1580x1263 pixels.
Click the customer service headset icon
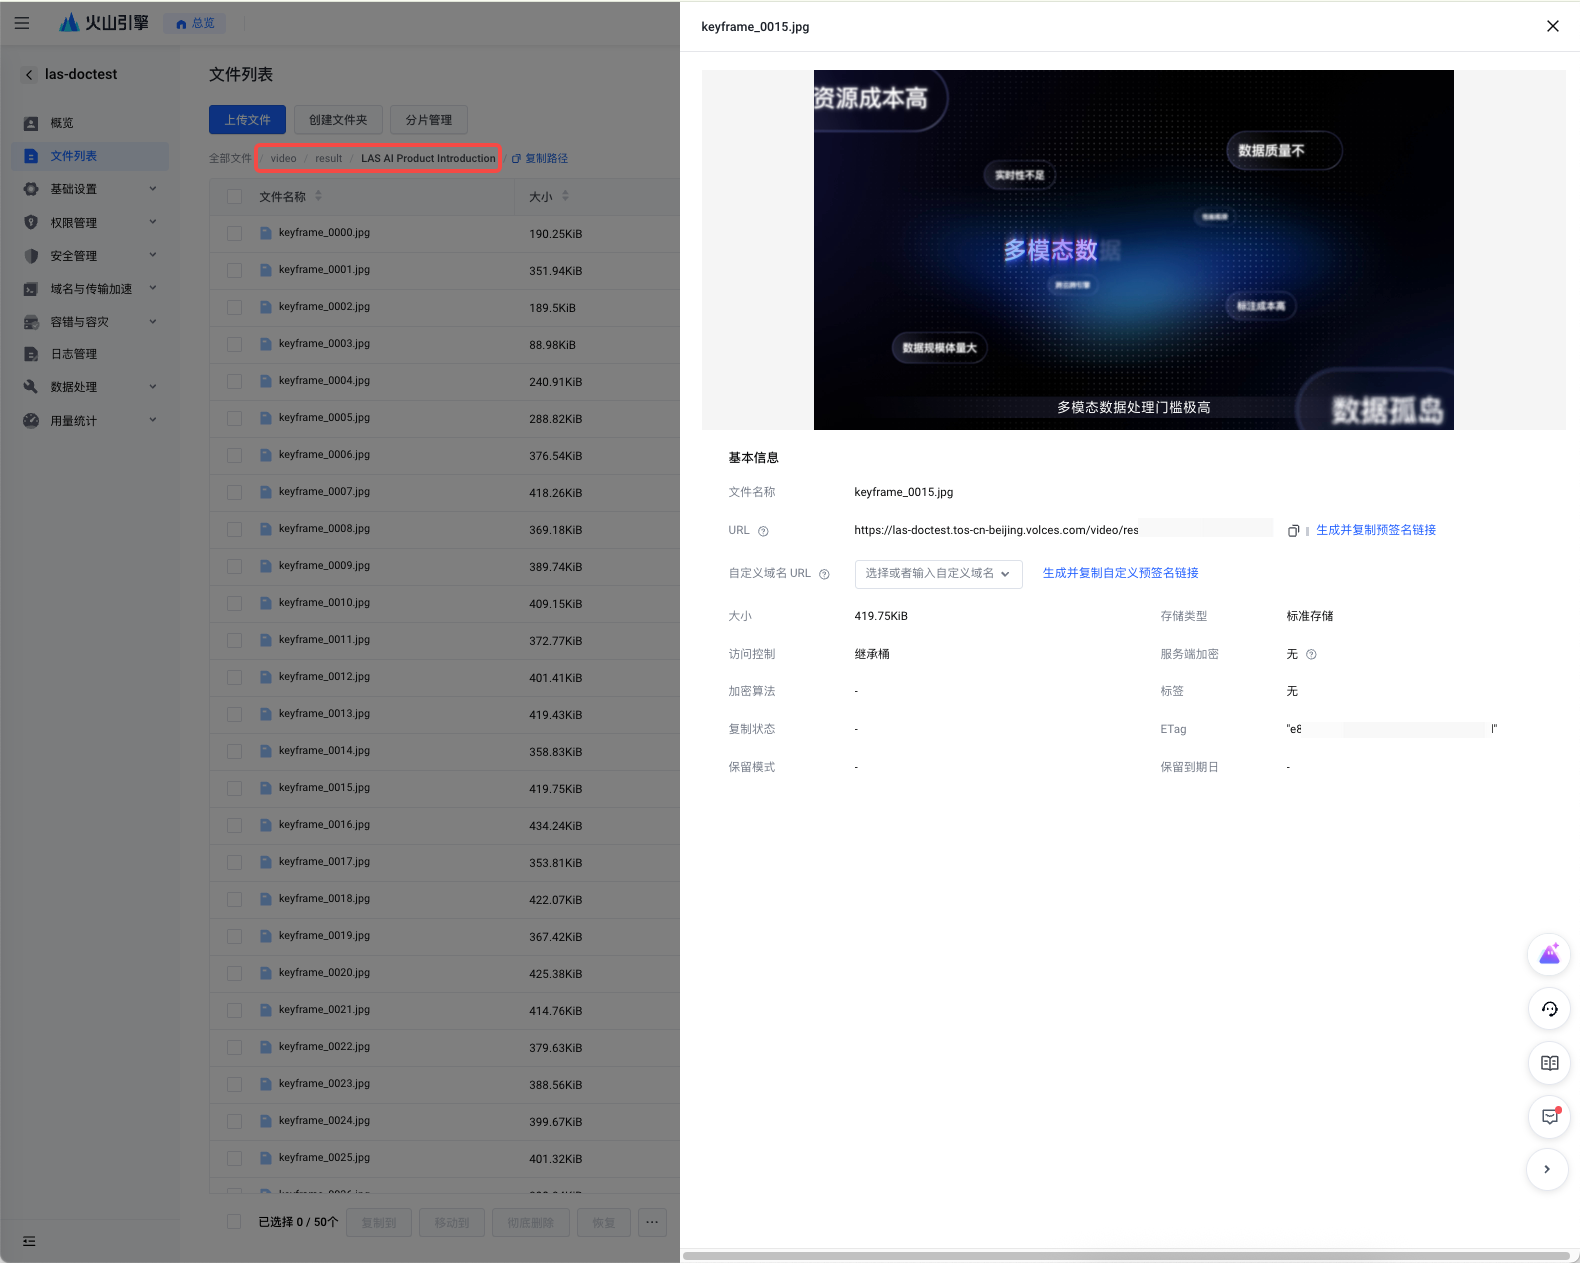pos(1549,1009)
